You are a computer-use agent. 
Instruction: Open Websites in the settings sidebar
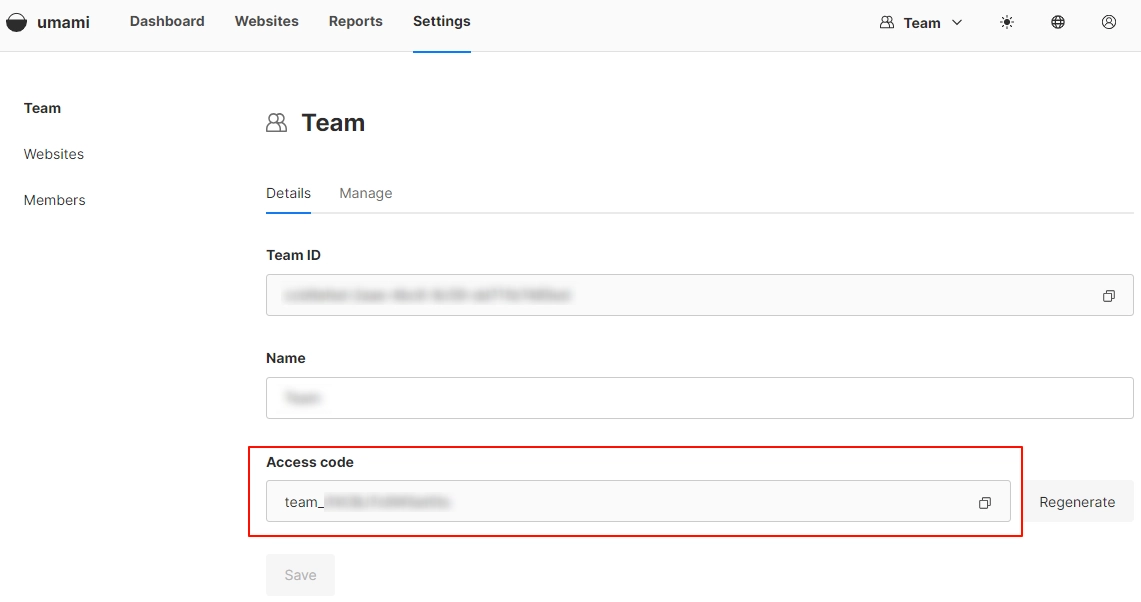tap(54, 154)
